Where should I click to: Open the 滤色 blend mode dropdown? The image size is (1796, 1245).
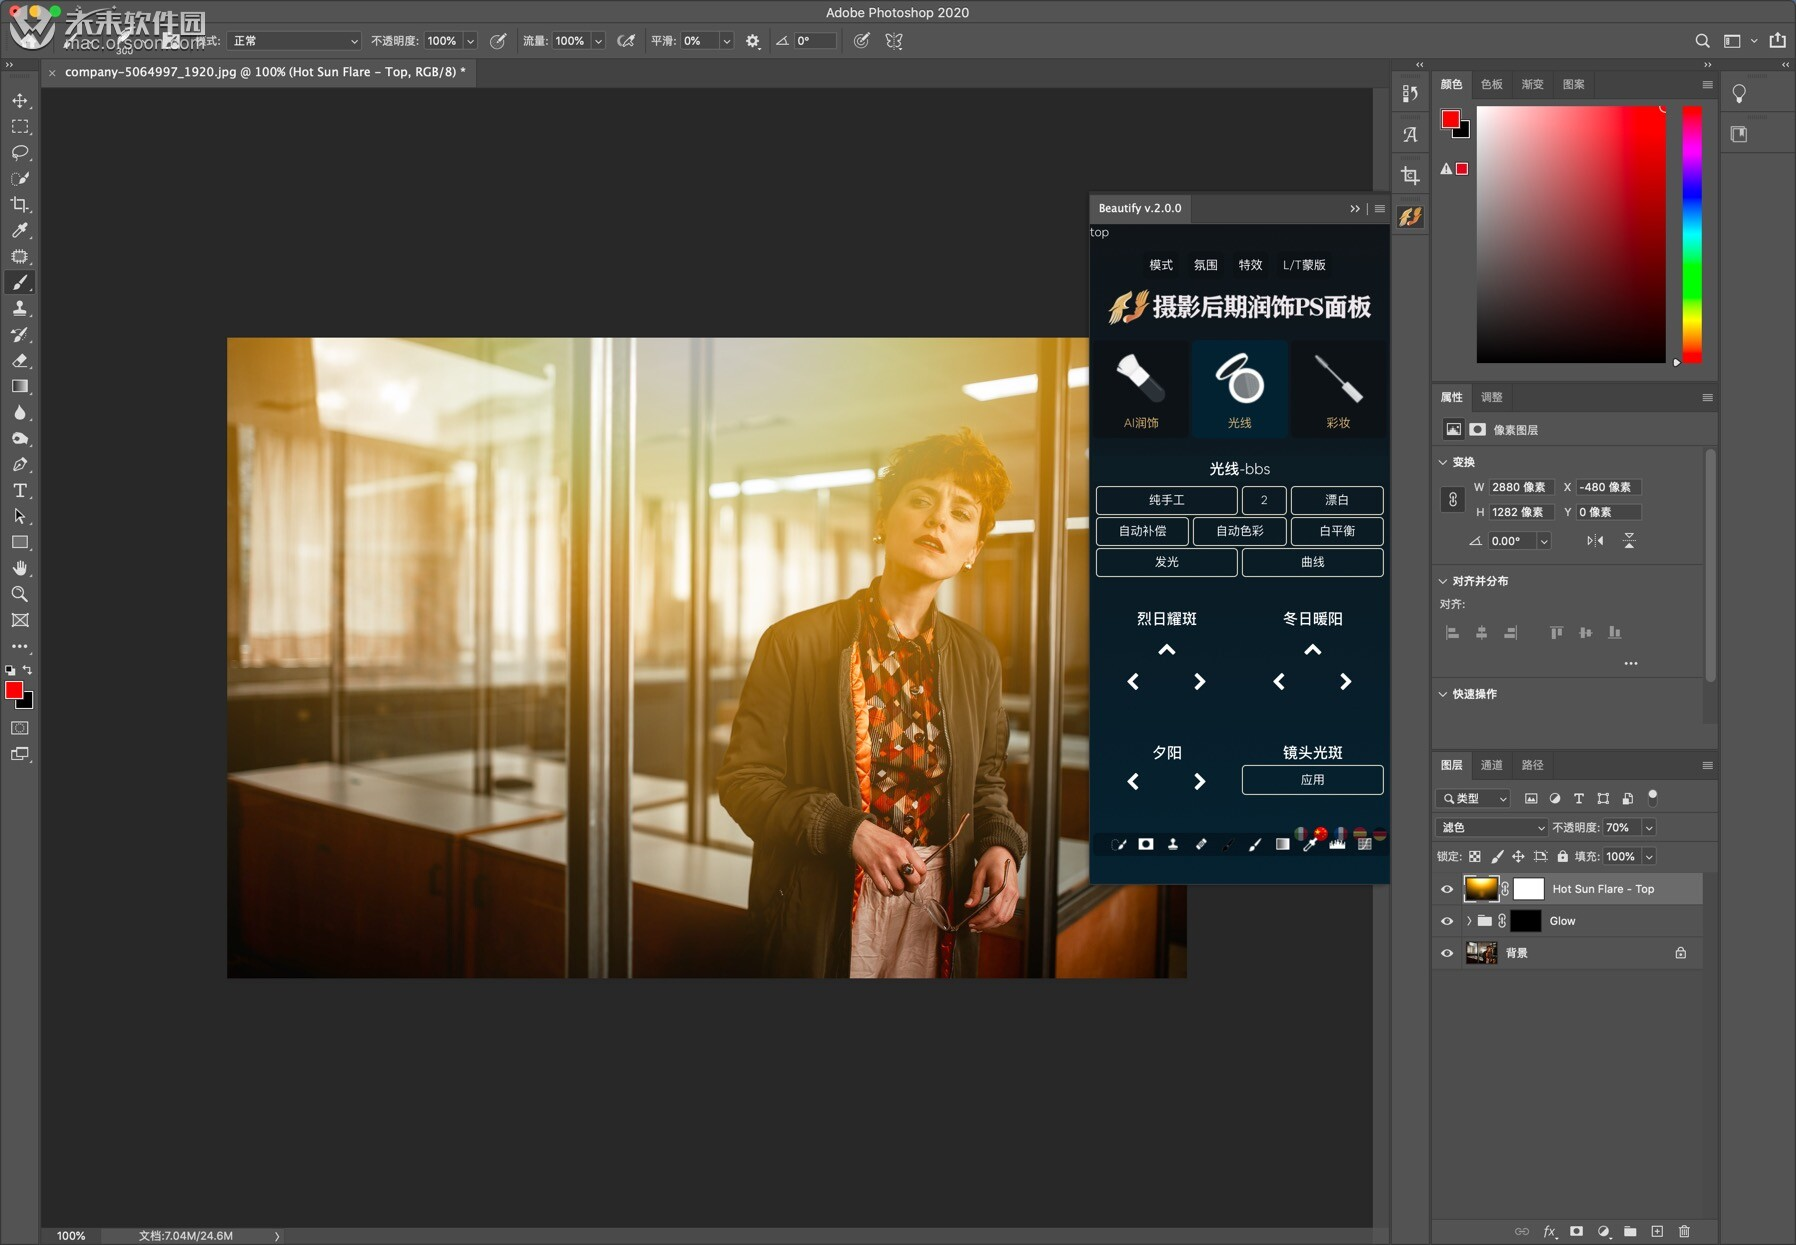[x=1489, y=827]
